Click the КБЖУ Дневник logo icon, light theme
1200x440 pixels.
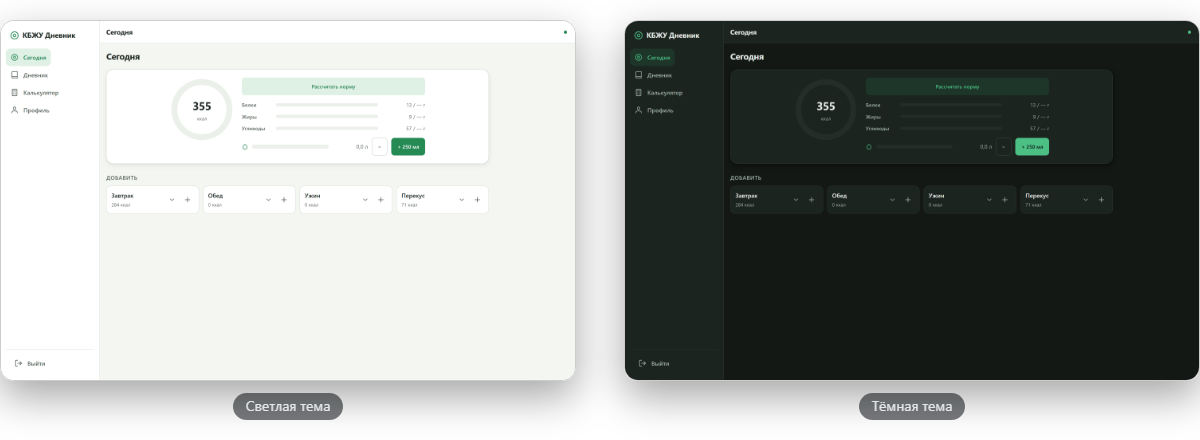coord(14,35)
